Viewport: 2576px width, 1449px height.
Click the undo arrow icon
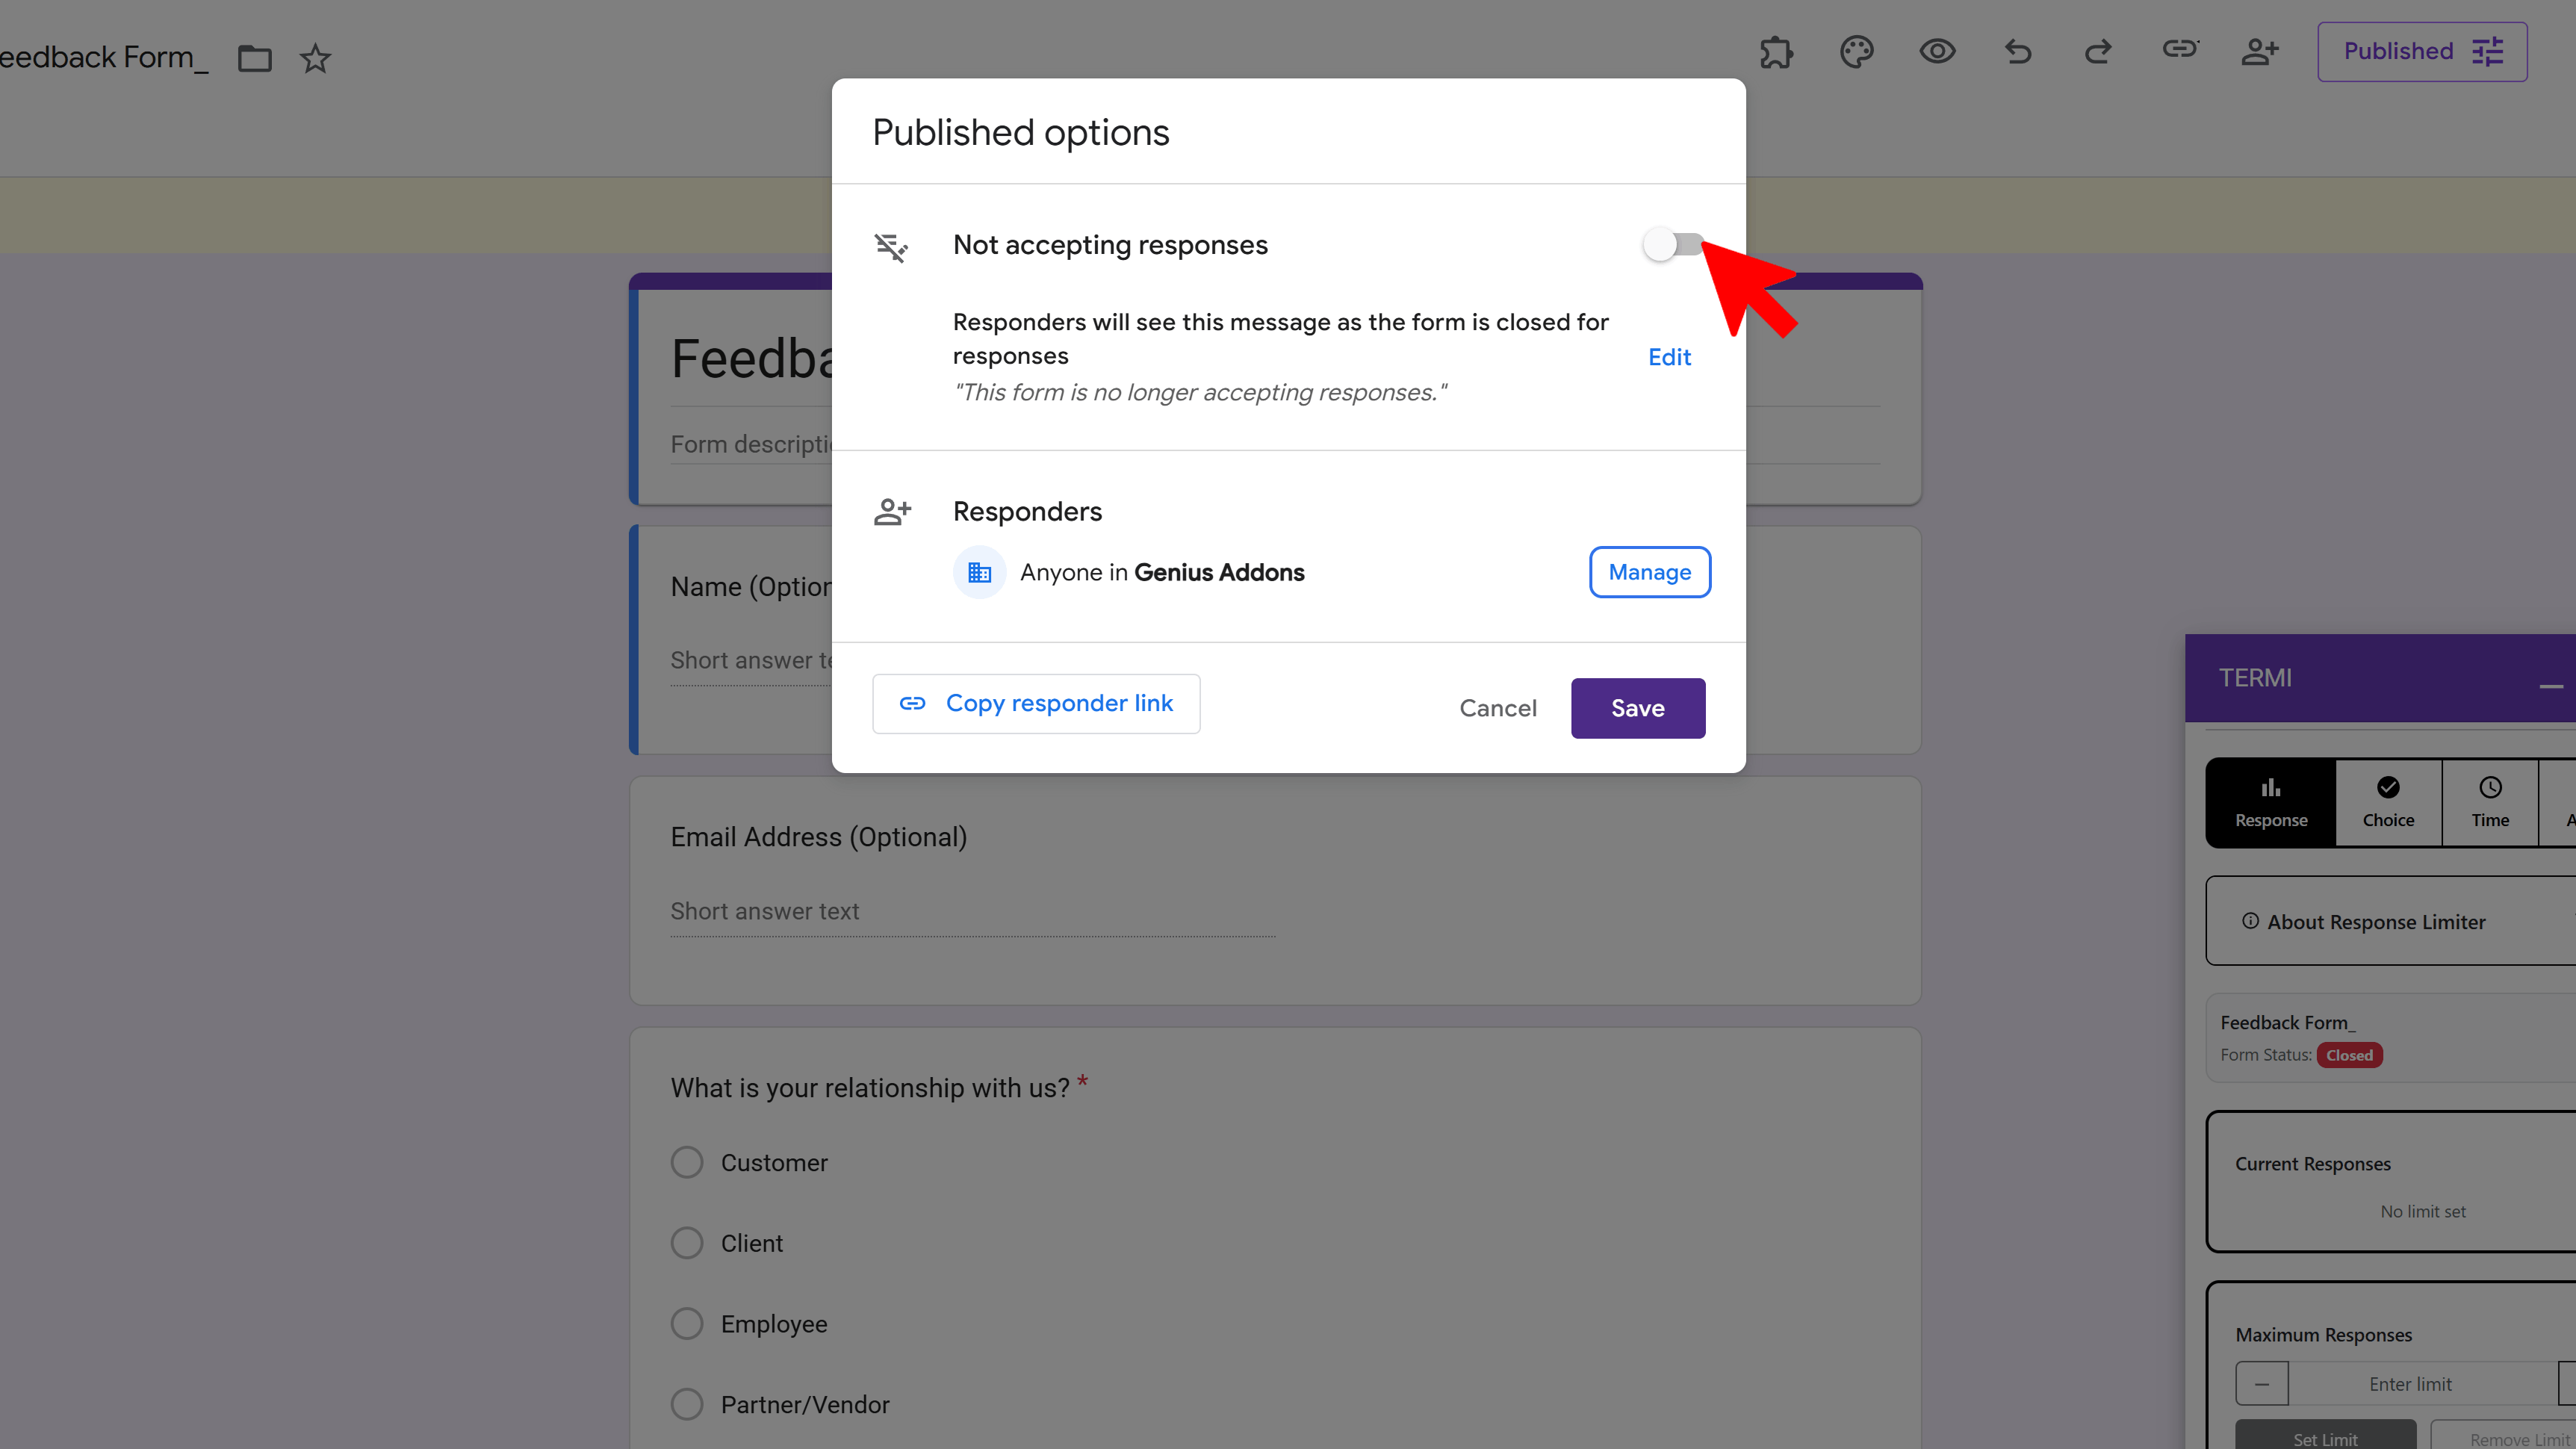[x=2018, y=52]
